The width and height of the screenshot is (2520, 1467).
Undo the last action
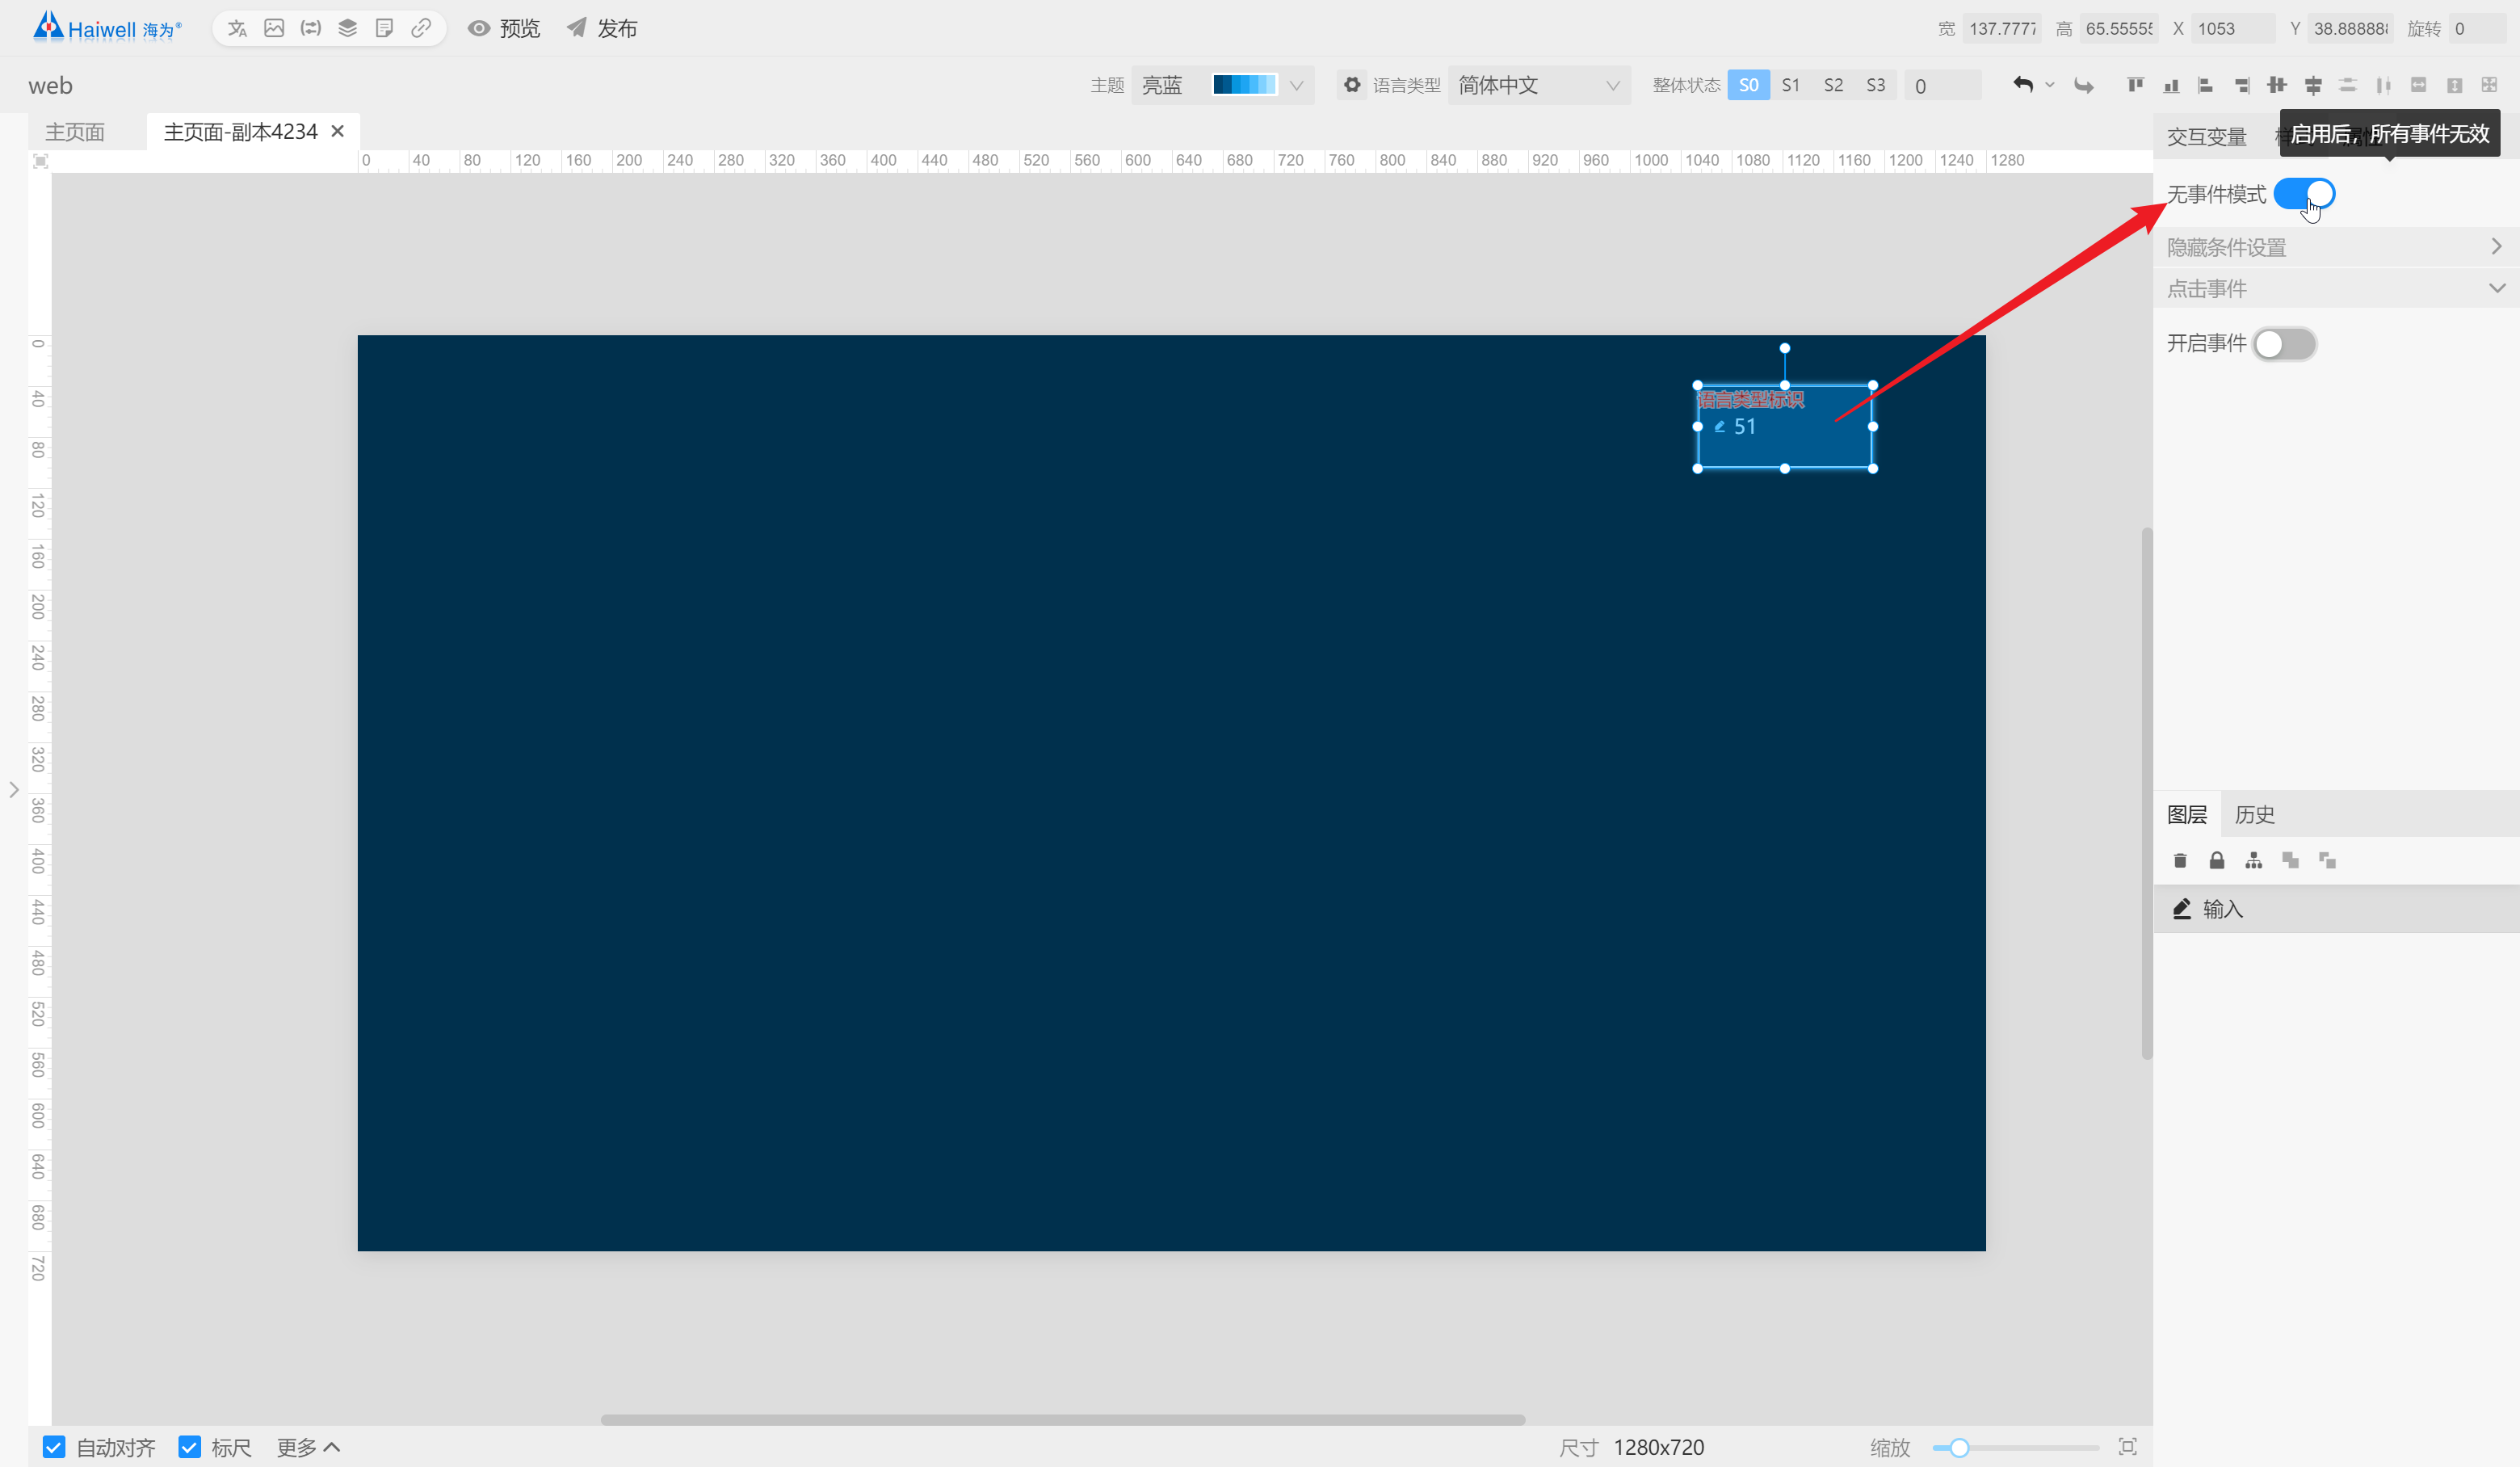[2023, 85]
